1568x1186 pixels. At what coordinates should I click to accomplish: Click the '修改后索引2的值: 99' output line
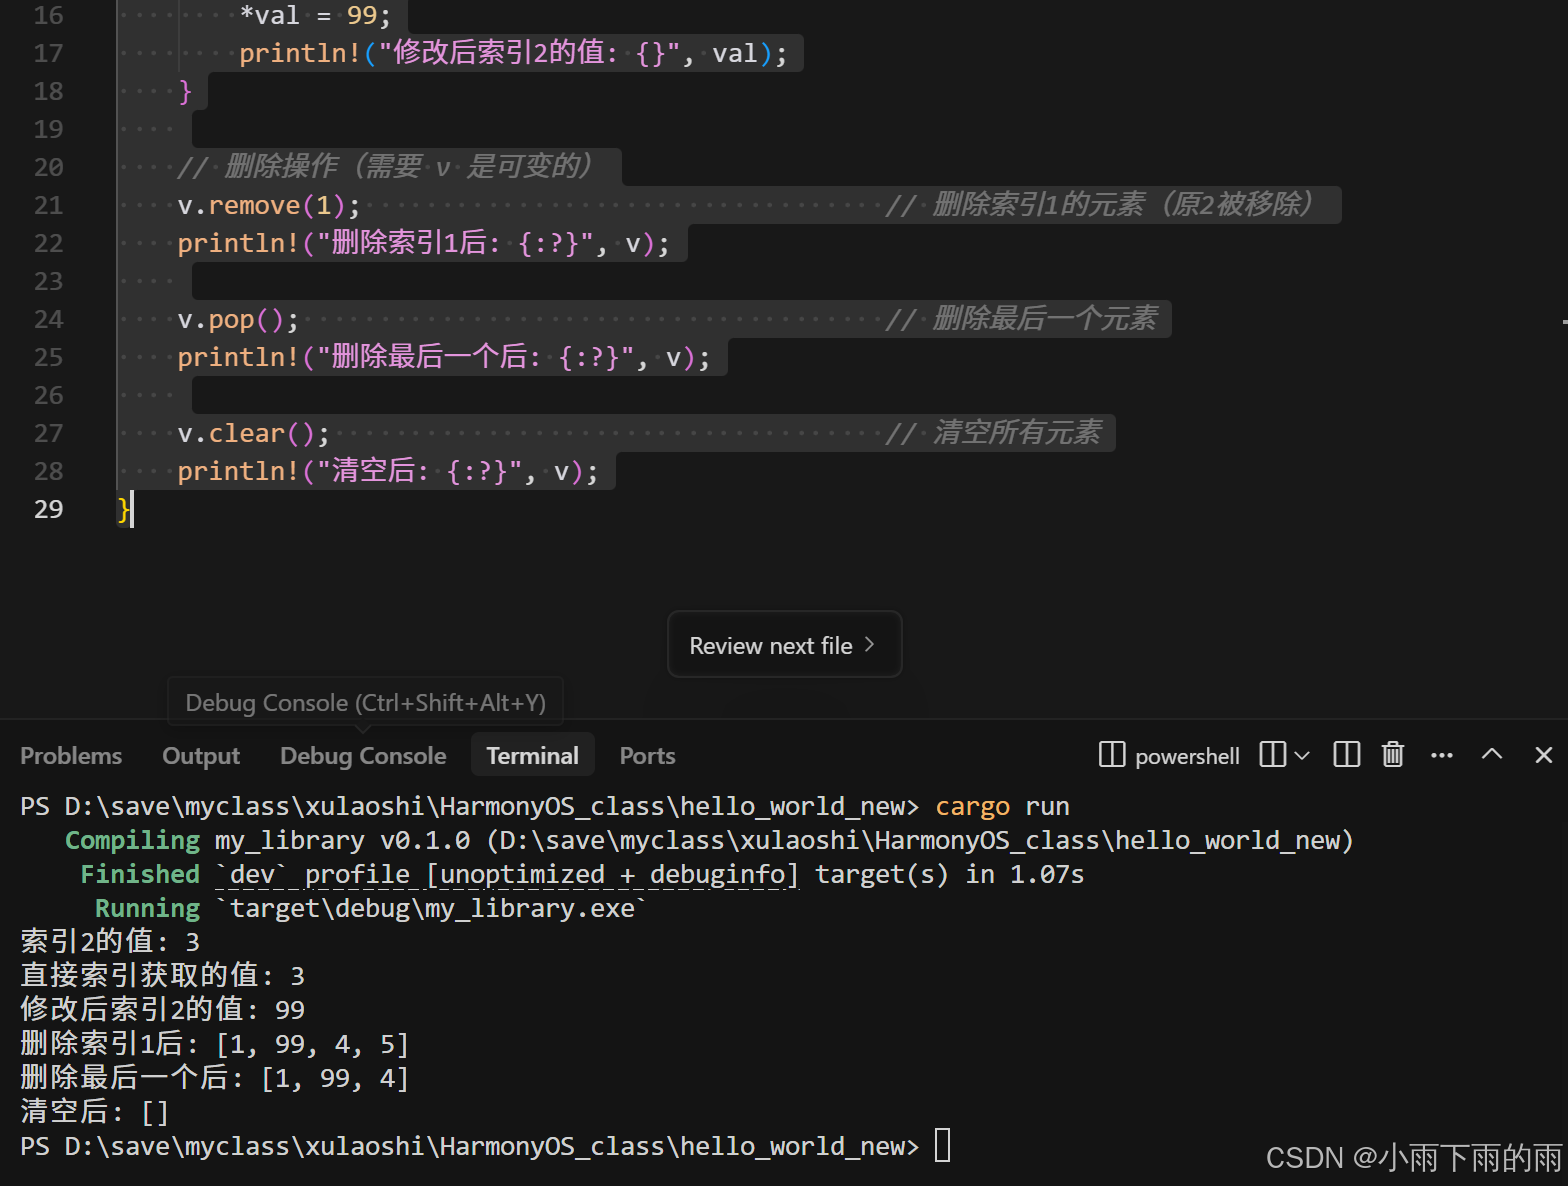tap(163, 1010)
